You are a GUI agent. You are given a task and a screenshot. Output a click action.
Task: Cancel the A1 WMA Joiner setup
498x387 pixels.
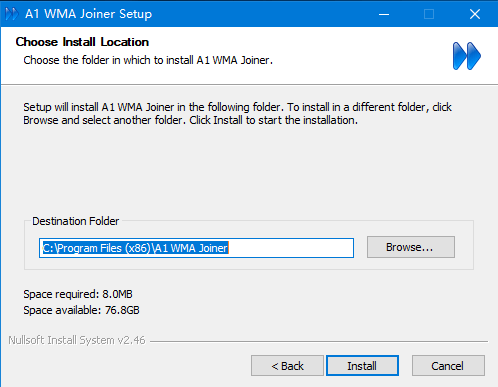[448, 366]
